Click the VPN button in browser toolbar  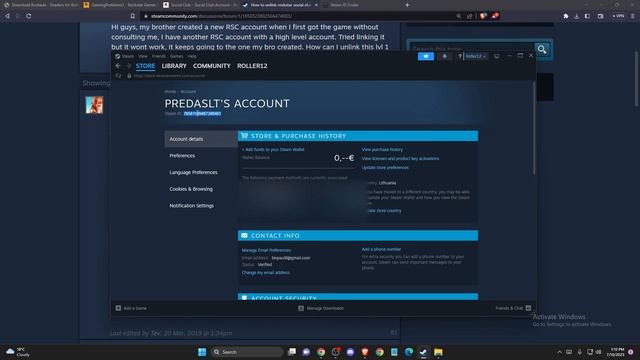coord(618,16)
